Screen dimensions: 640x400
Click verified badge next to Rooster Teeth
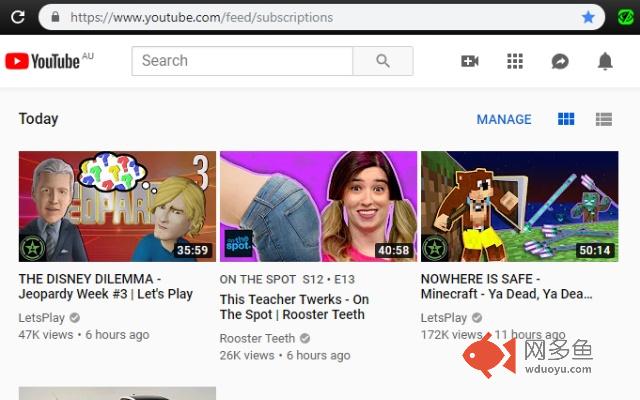[x=305, y=338]
